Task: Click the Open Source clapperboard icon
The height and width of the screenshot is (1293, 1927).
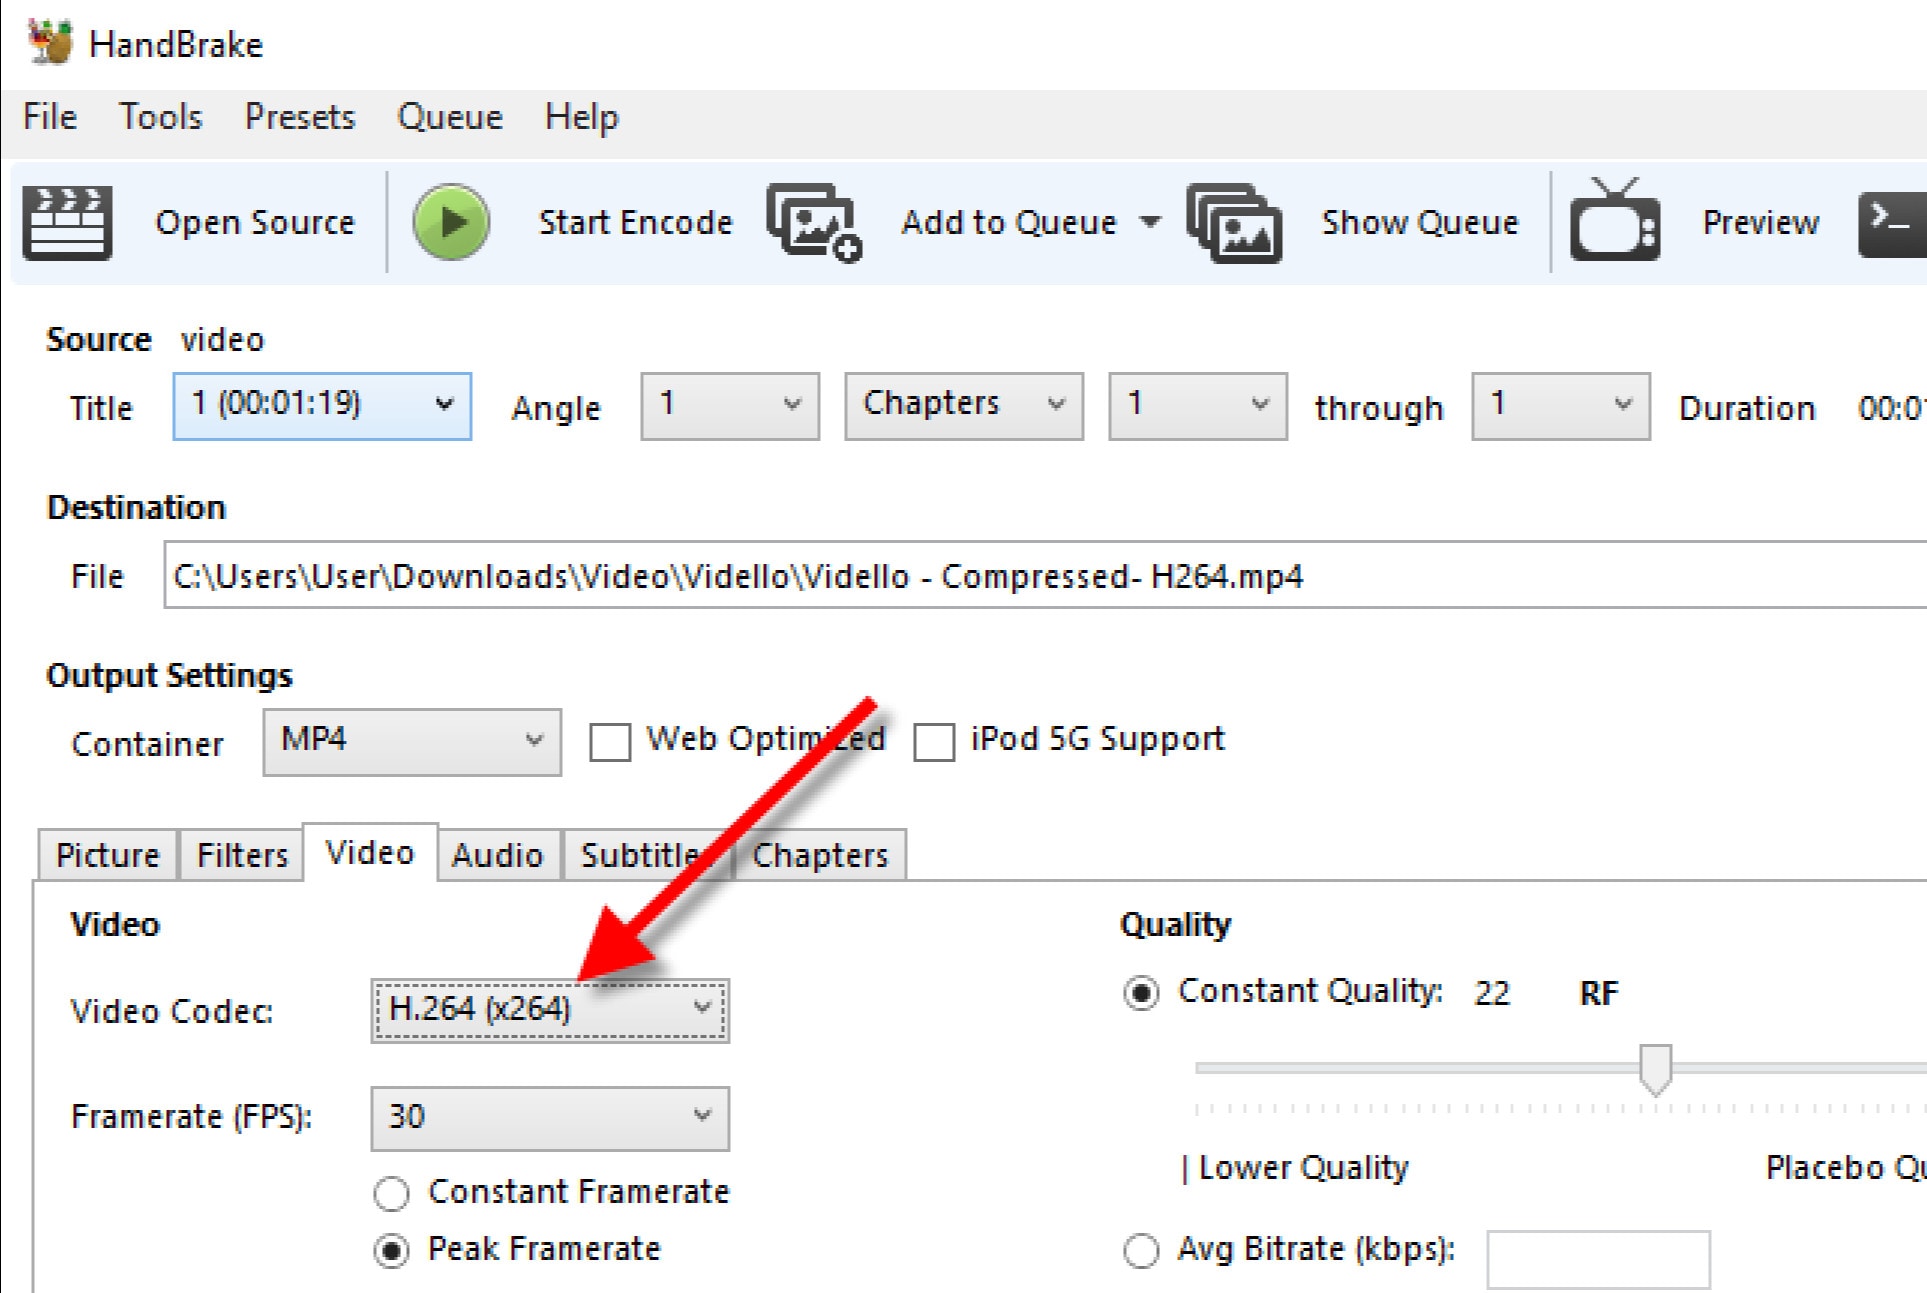Action: click(66, 223)
